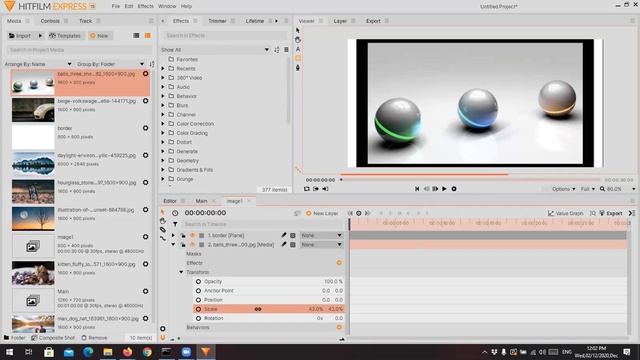Switch media panel to list view
640x360 pixels.
[x=136, y=36]
